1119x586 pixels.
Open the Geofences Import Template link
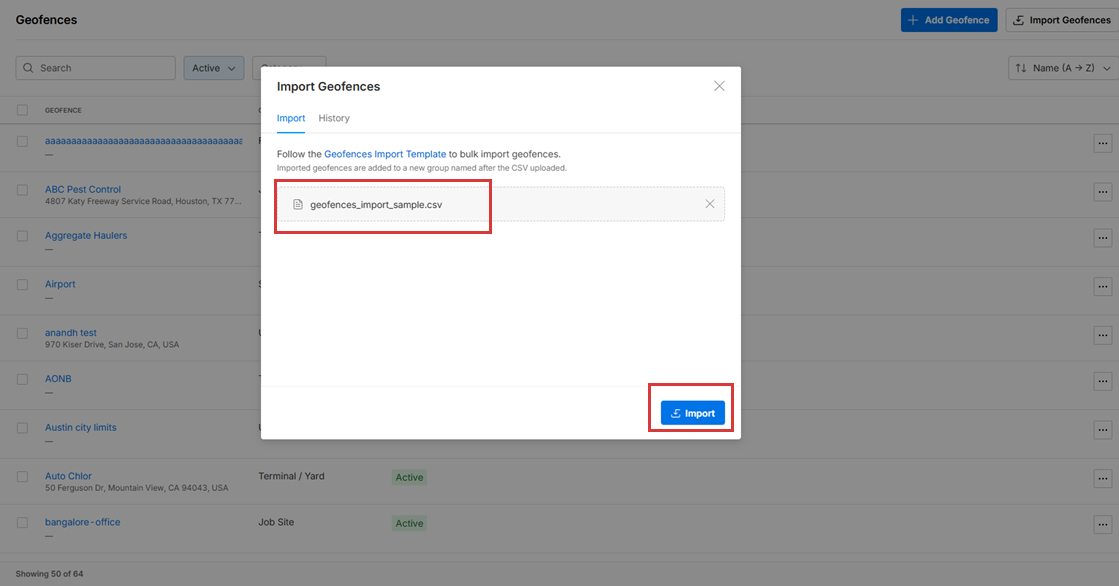385,154
